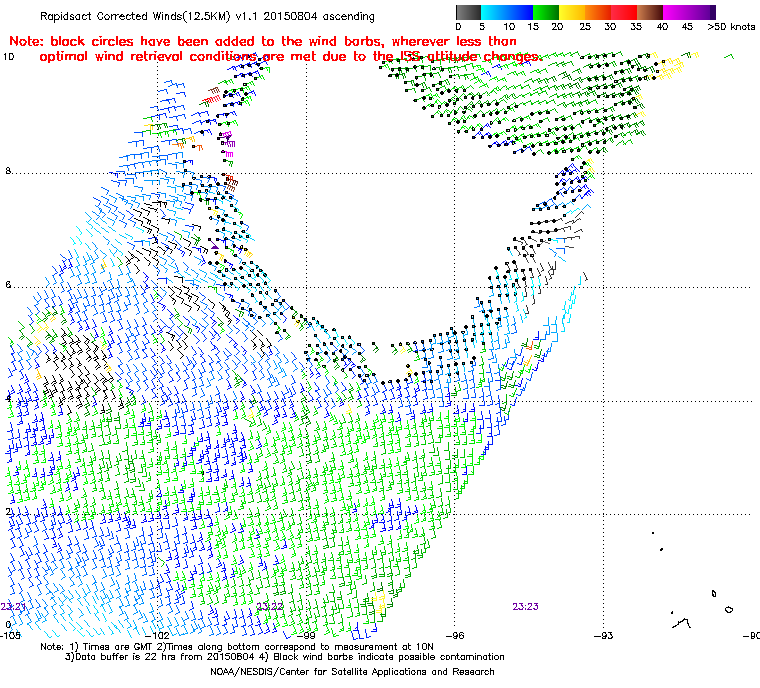
Task: Click the 'Data buffer is 22 hrs' footnote line
Action: click(x=285, y=657)
